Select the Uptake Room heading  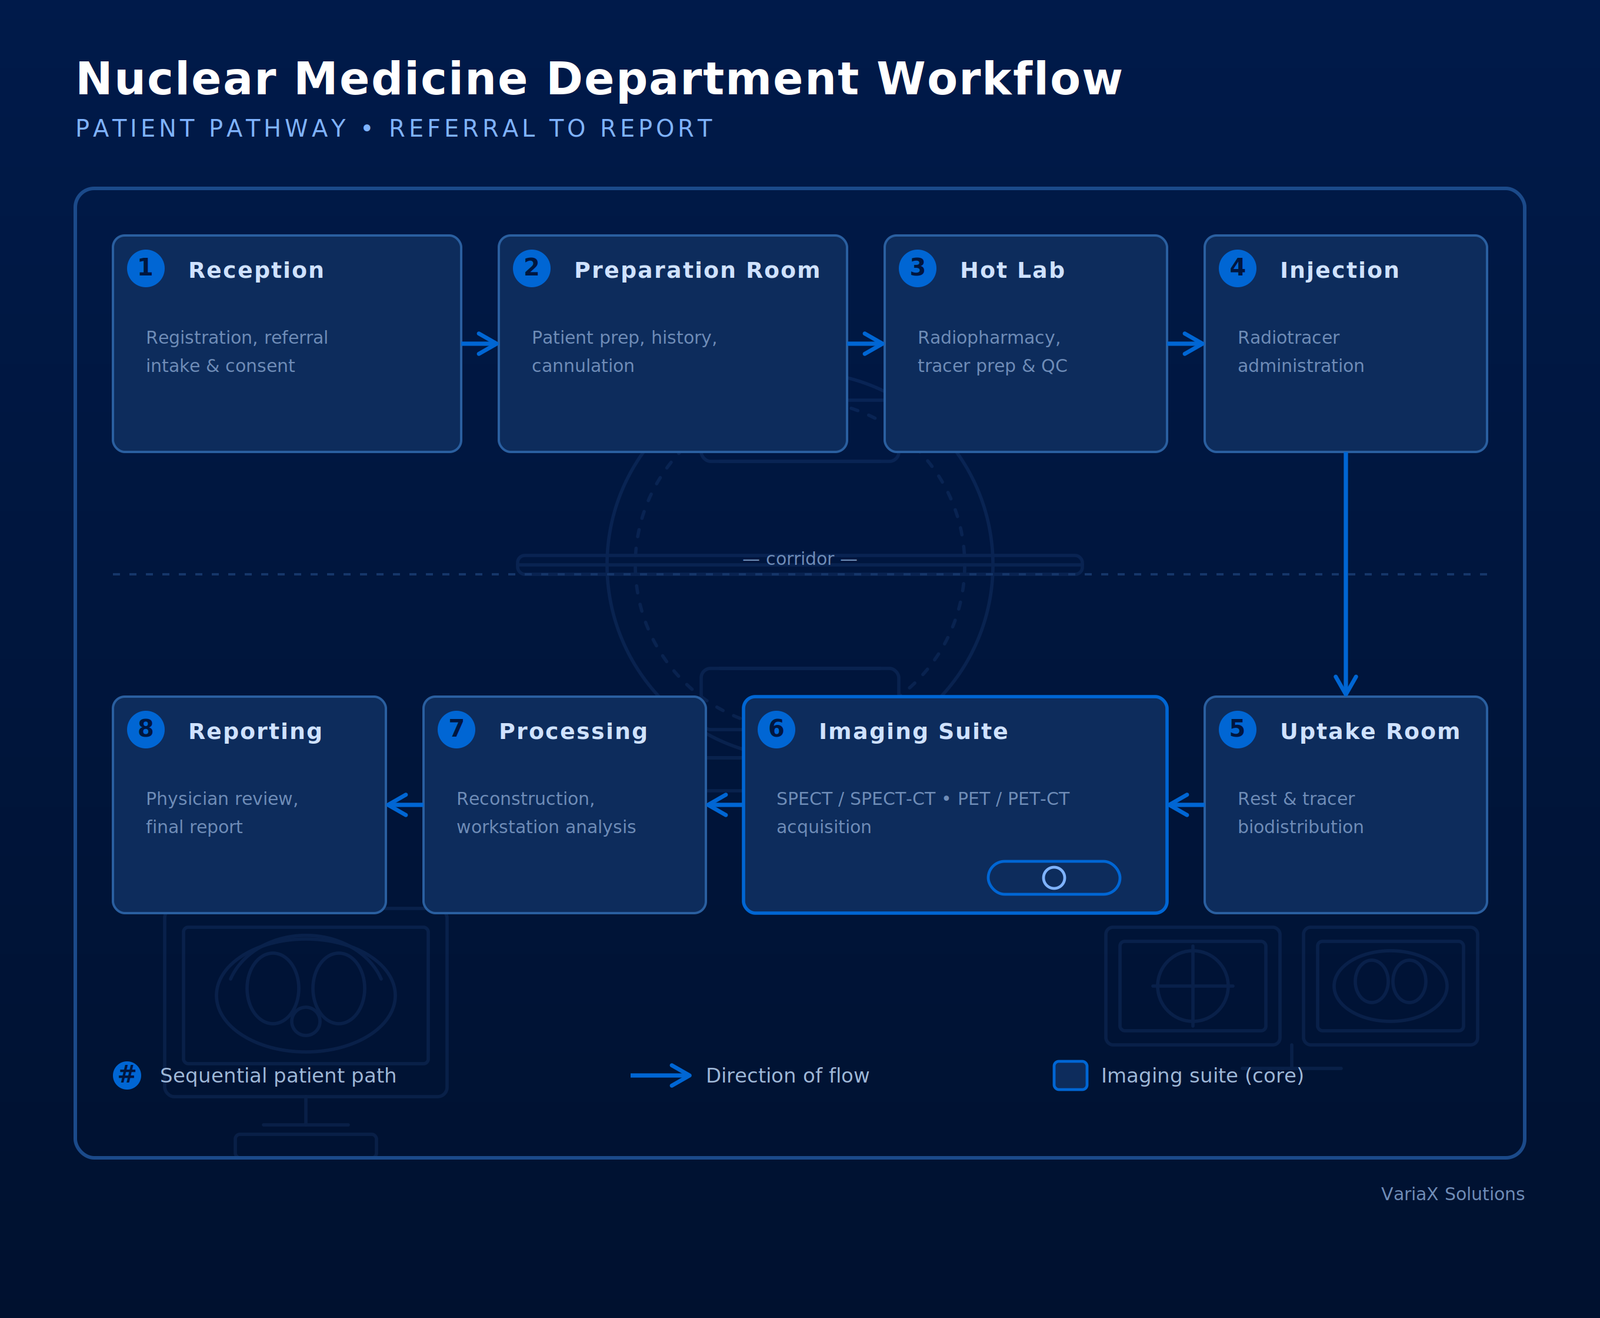click(1370, 731)
